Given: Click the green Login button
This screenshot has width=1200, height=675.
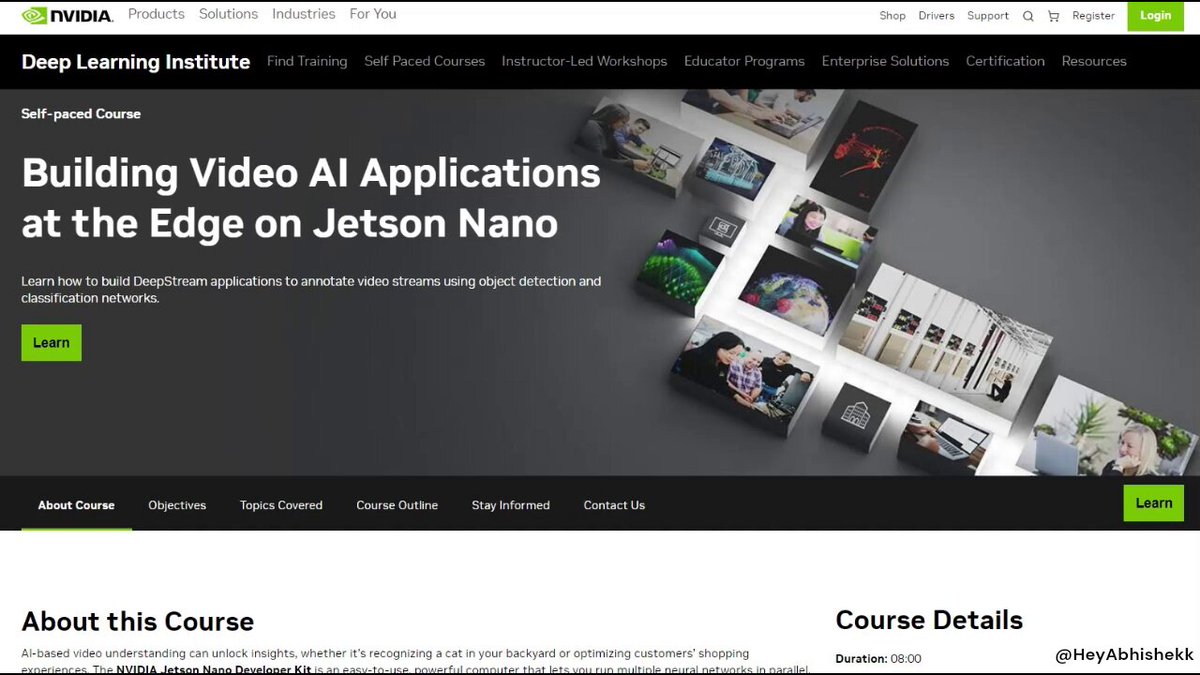Looking at the screenshot, I should point(1155,16).
